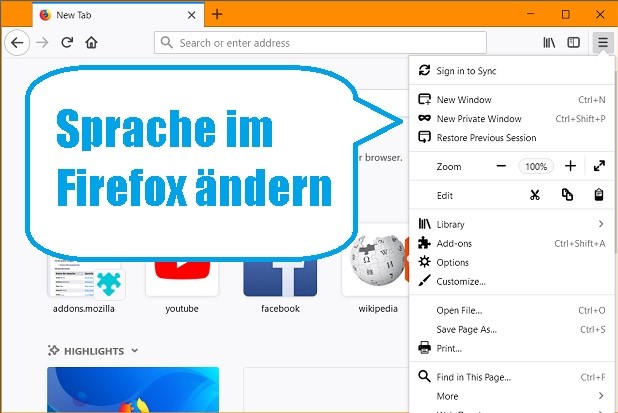Close the hamburger menu button

point(603,42)
